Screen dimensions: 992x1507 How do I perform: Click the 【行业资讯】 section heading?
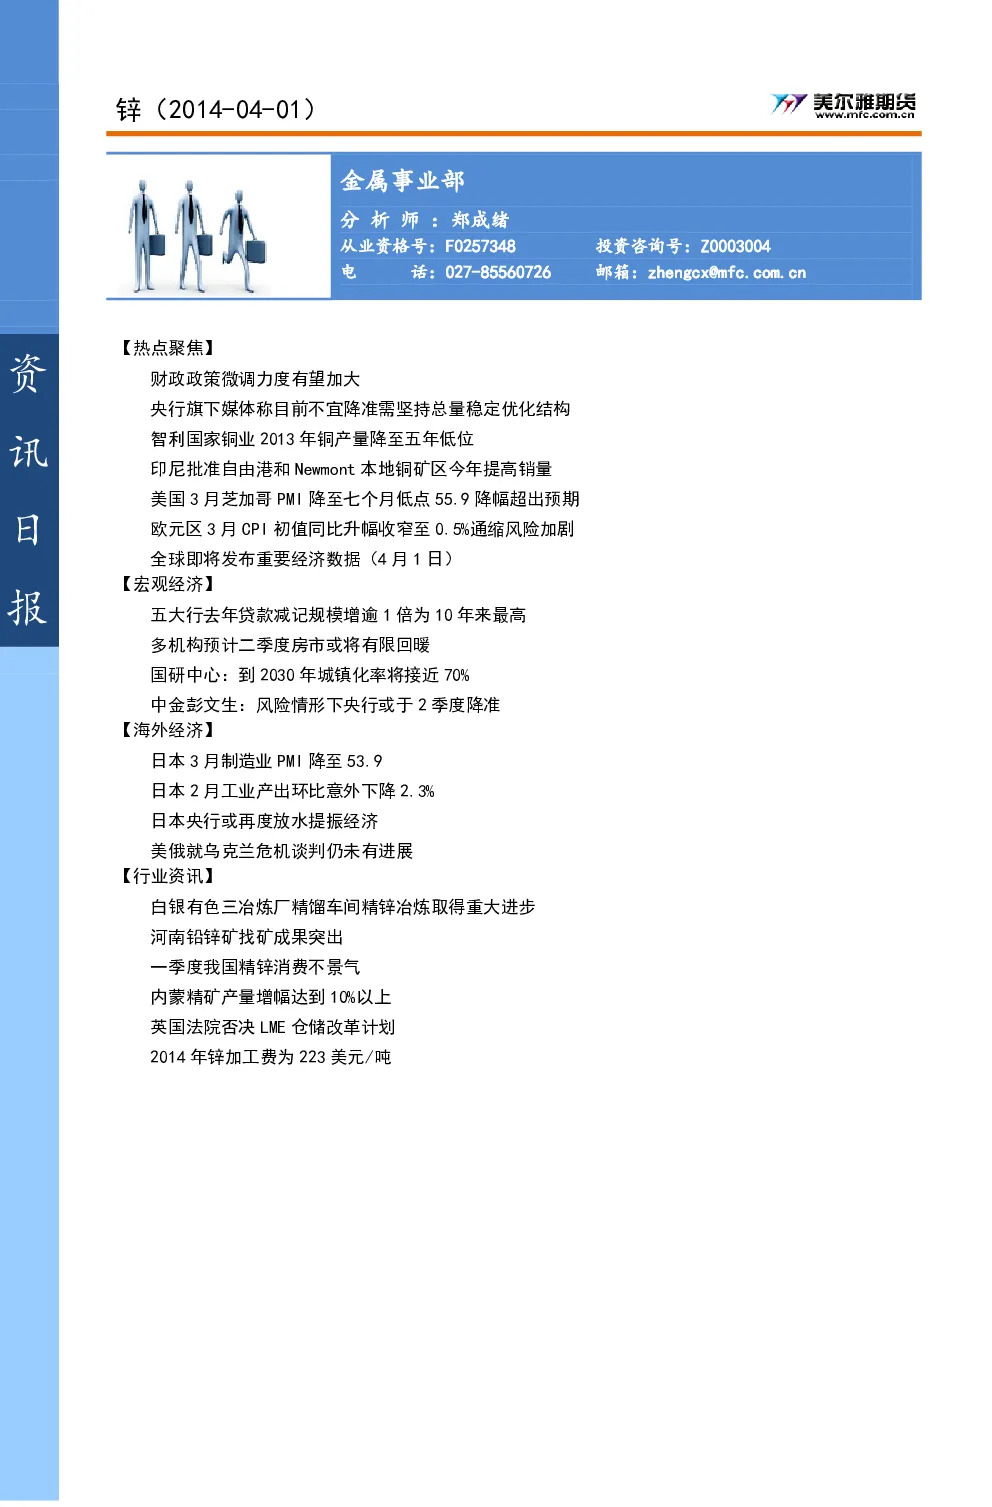point(168,876)
